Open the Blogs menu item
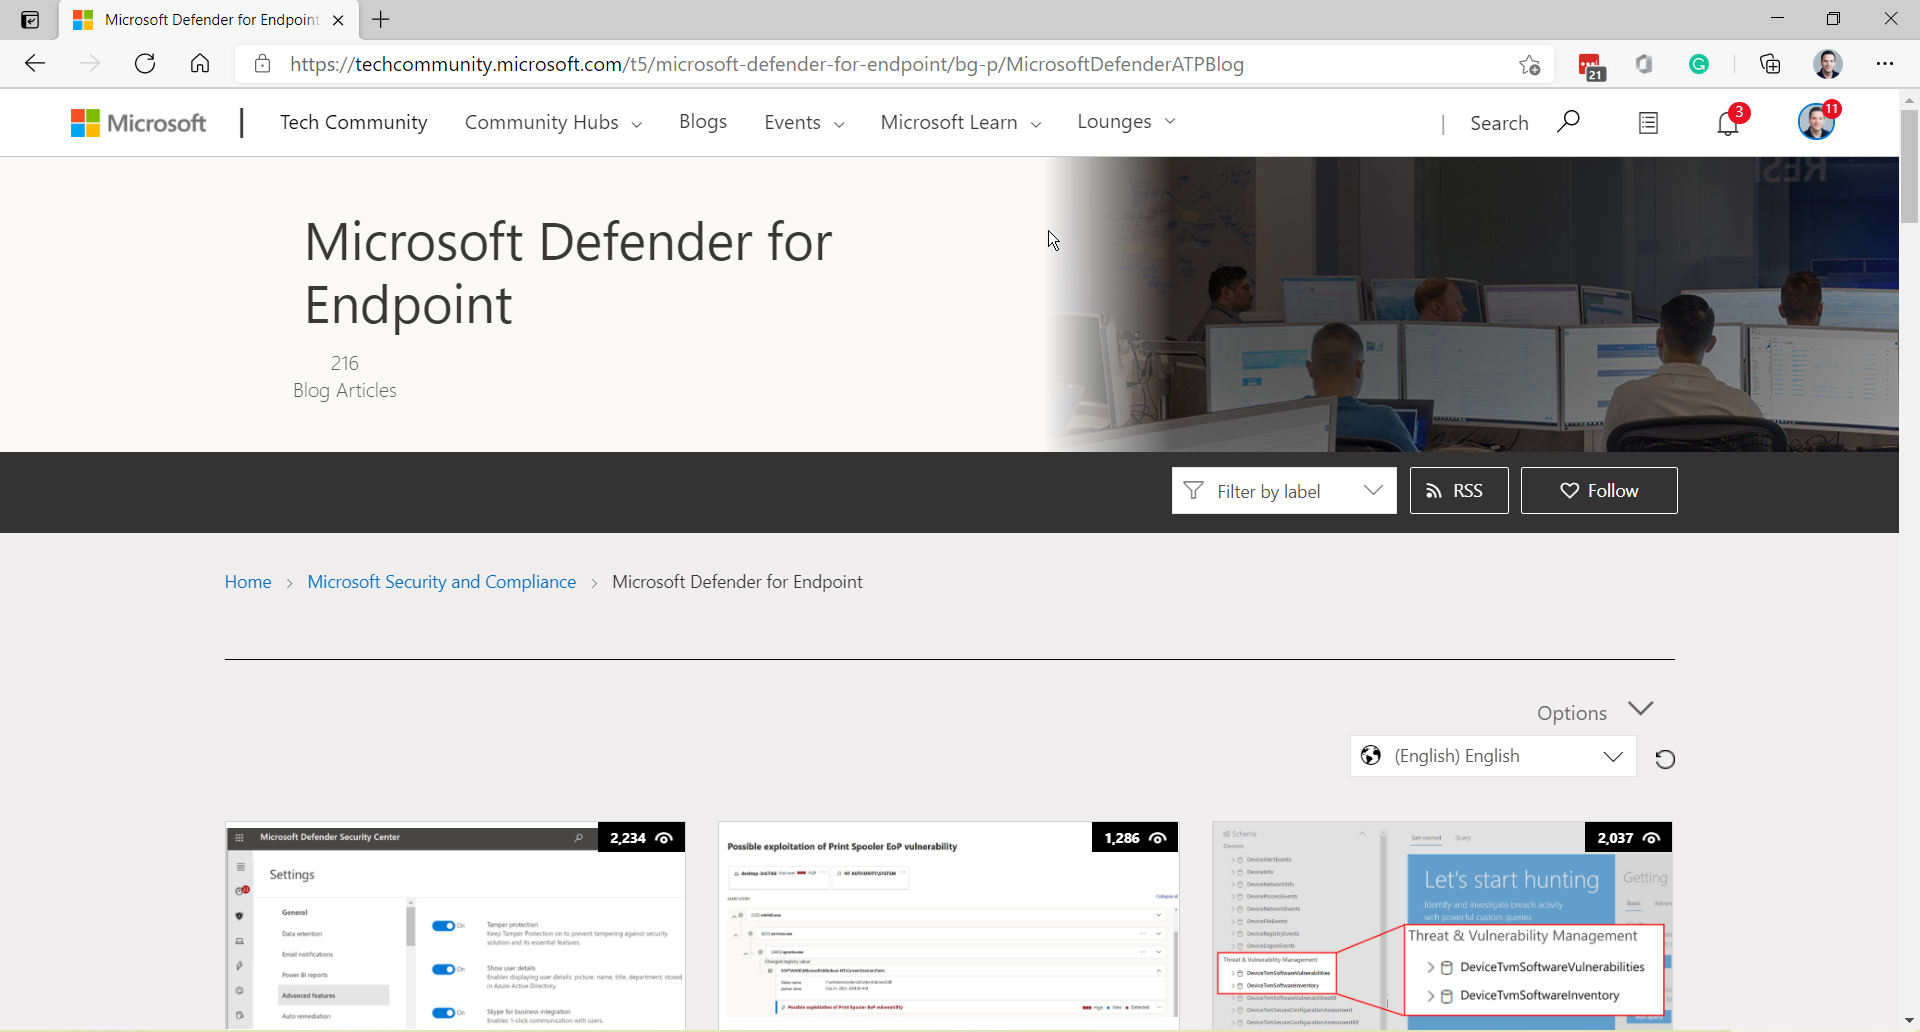The height and width of the screenshot is (1032, 1920). (703, 122)
